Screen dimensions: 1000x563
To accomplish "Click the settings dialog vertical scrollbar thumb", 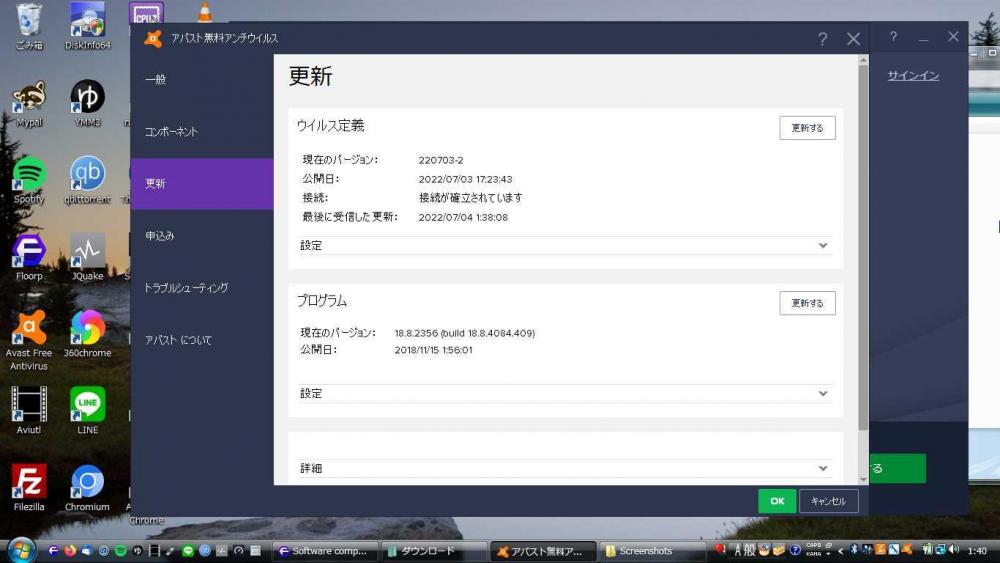I will (864, 245).
